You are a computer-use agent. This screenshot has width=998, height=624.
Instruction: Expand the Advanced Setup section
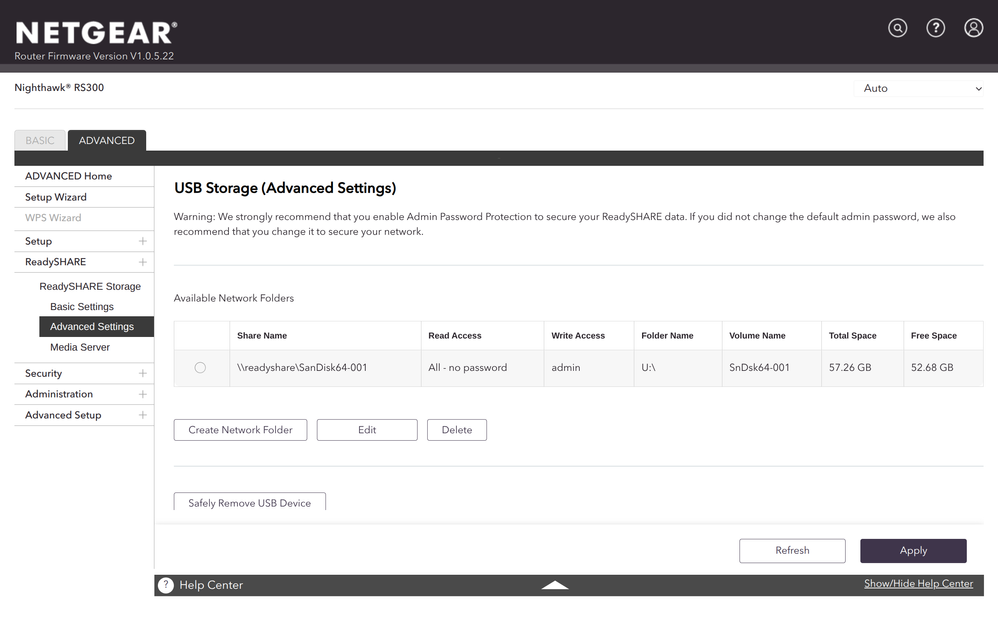[x=142, y=415]
